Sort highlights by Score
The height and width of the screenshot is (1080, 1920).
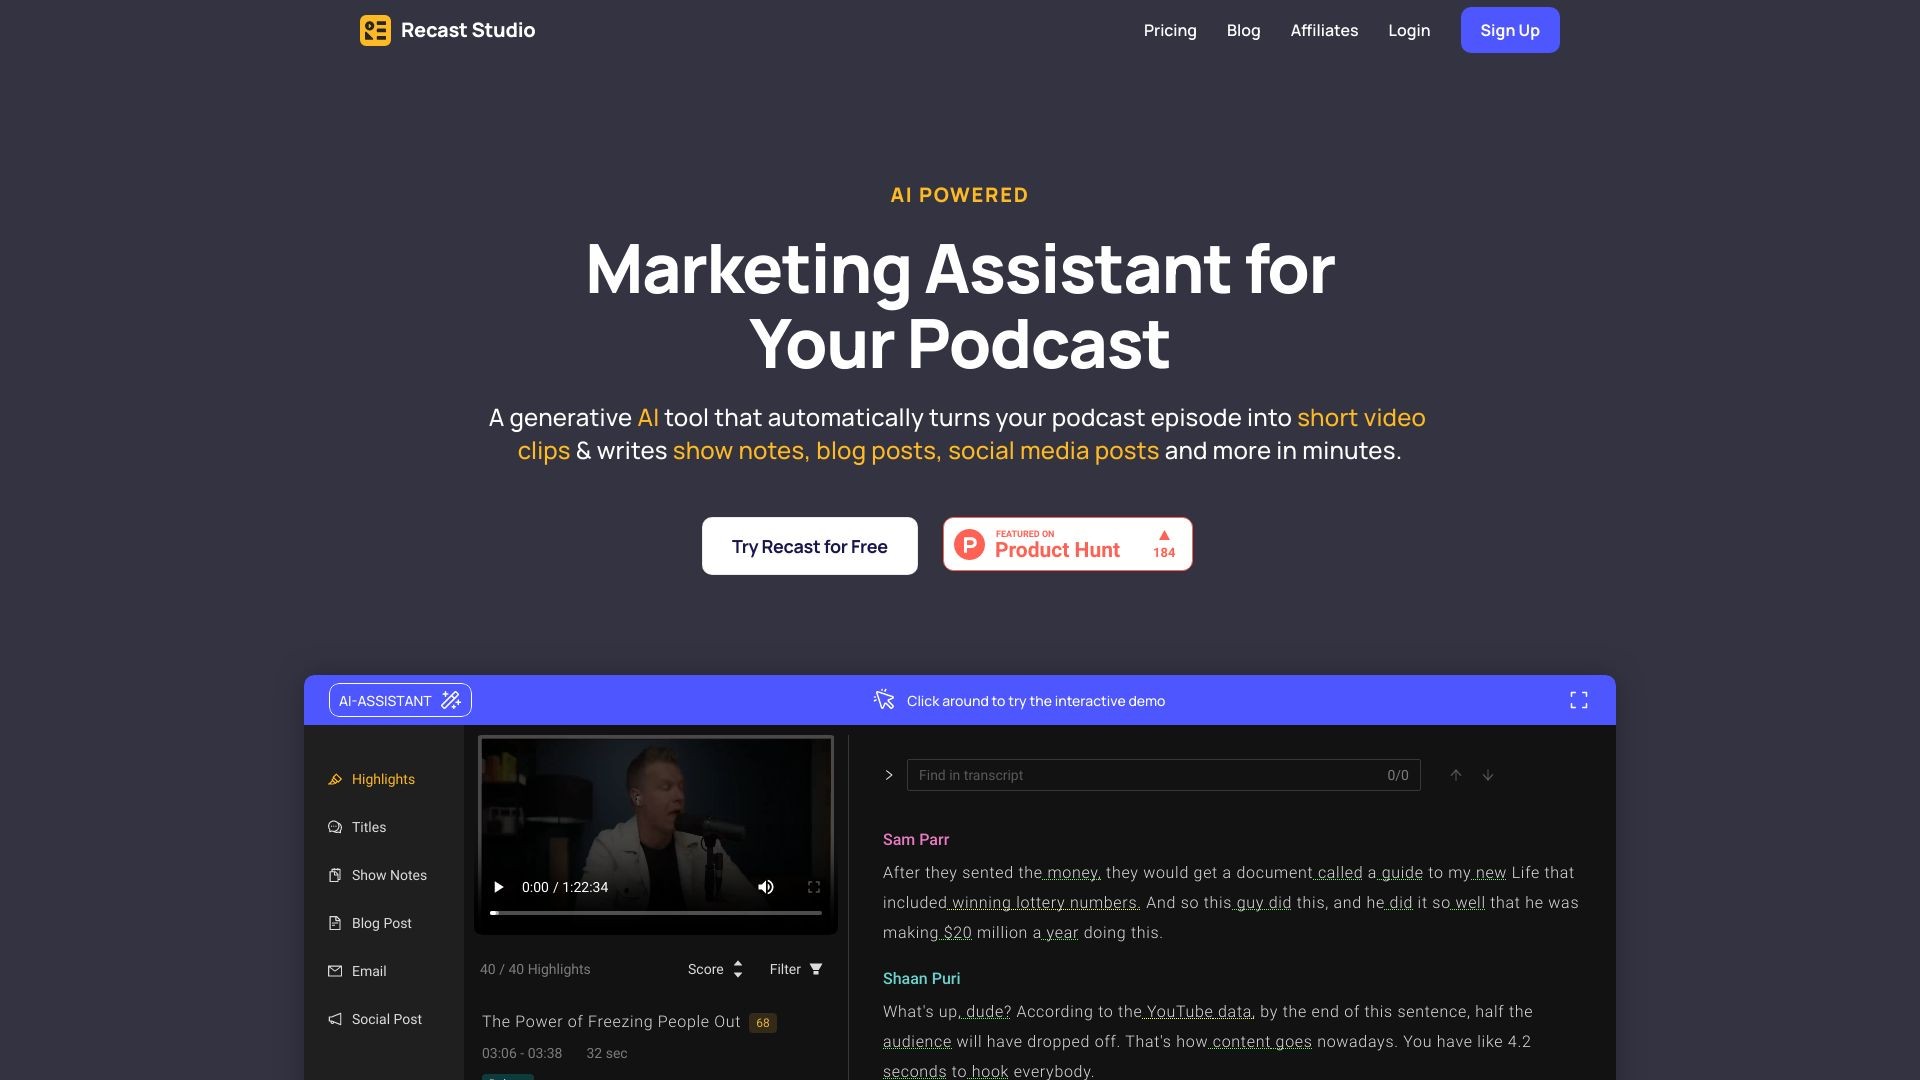click(715, 969)
